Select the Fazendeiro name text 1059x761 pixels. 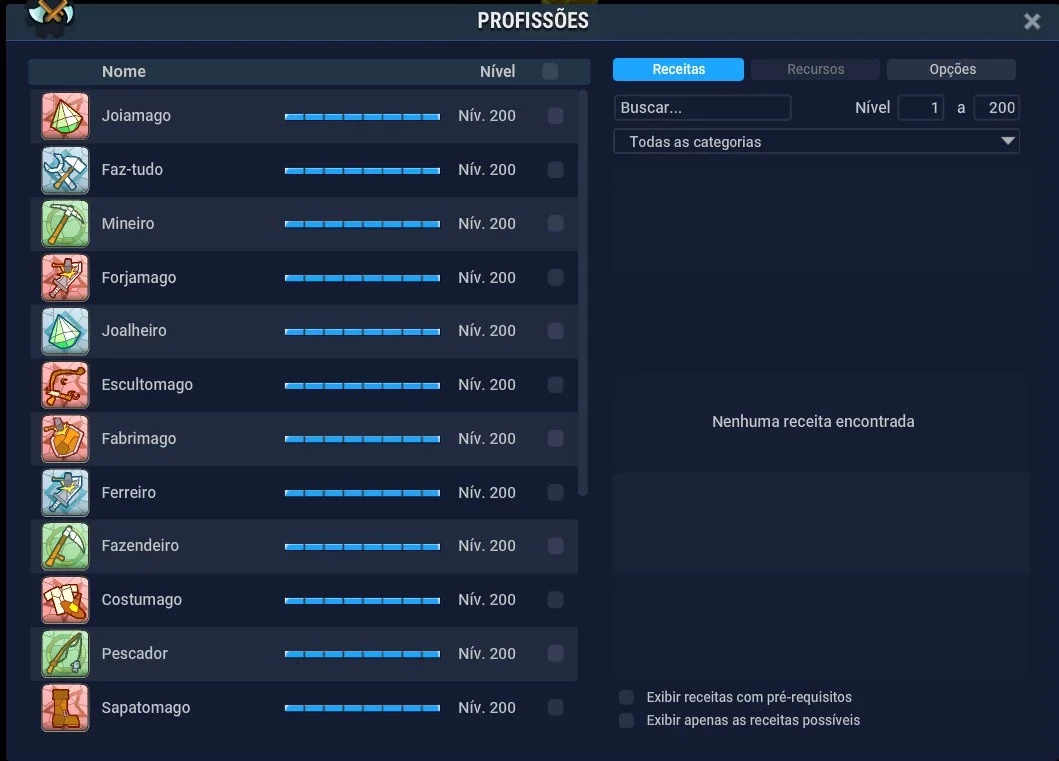[140, 546]
